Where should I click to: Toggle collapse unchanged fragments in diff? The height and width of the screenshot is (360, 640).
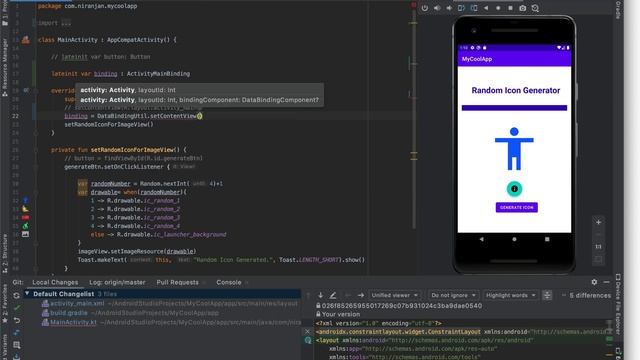coord(547,295)
